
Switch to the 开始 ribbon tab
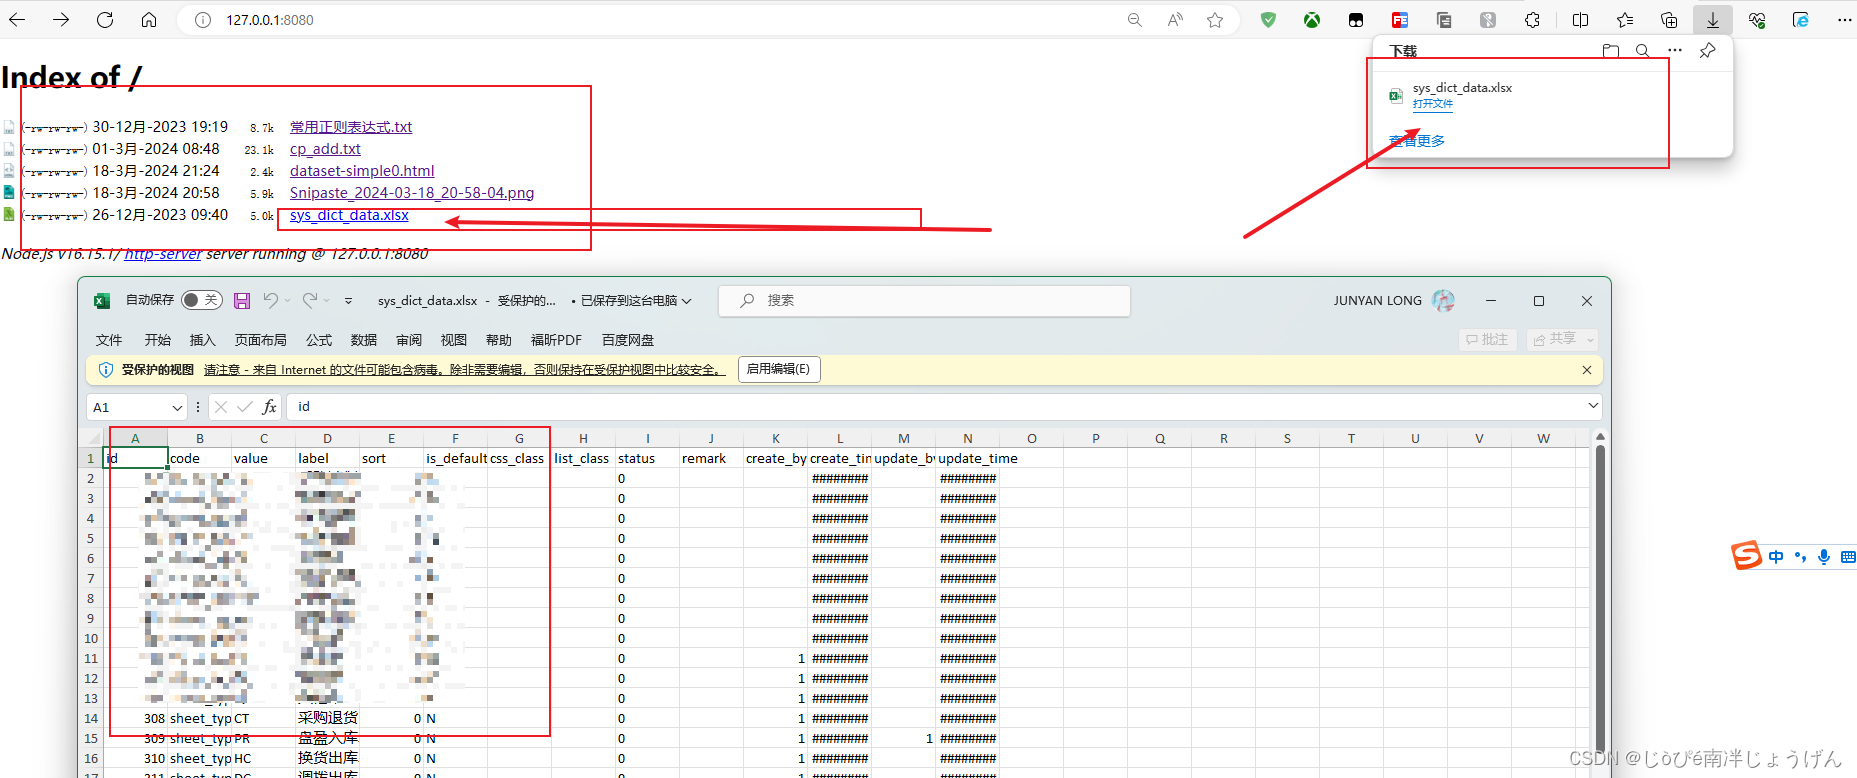[157, 340]
